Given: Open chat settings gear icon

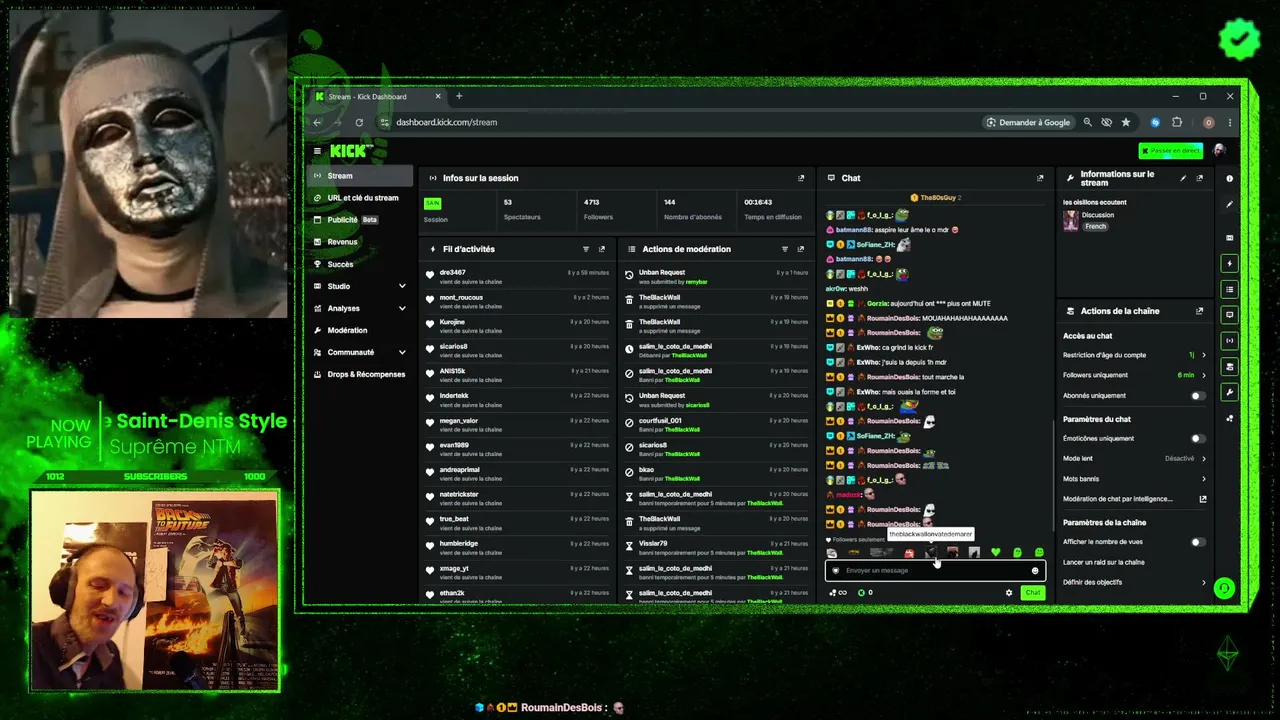Looking at the screenshot, I should (1008, 593).
